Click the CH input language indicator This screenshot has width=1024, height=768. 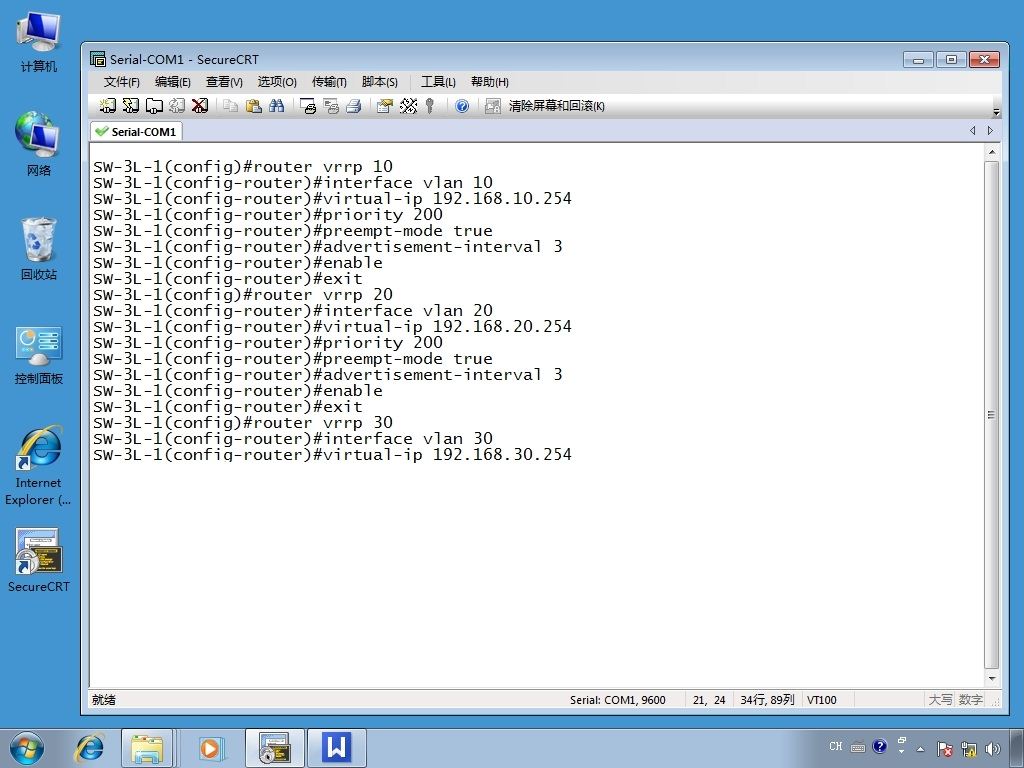pyautogui.click(x=836, y=746)
